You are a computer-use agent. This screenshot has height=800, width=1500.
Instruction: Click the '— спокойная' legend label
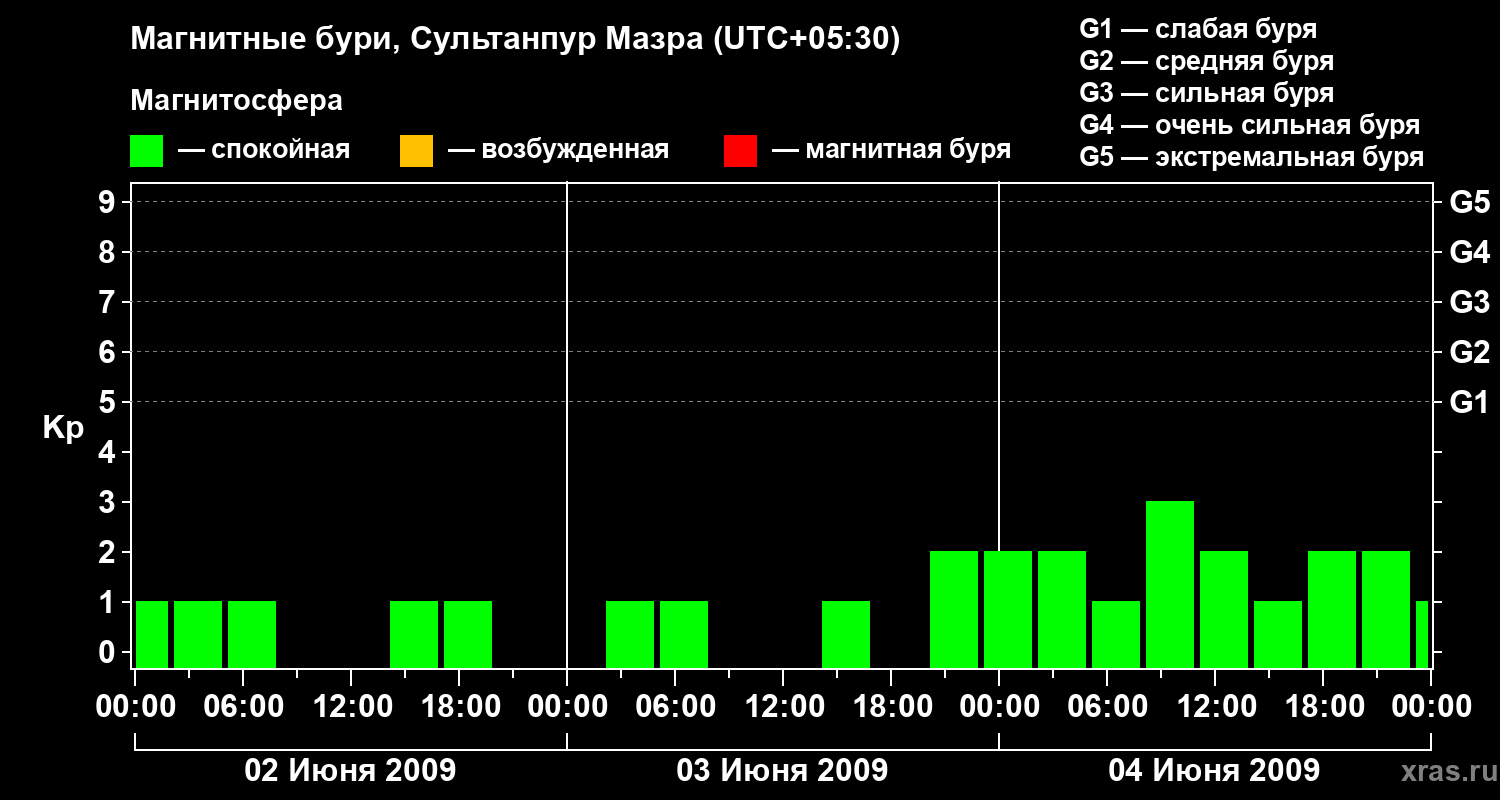point(264,150)
